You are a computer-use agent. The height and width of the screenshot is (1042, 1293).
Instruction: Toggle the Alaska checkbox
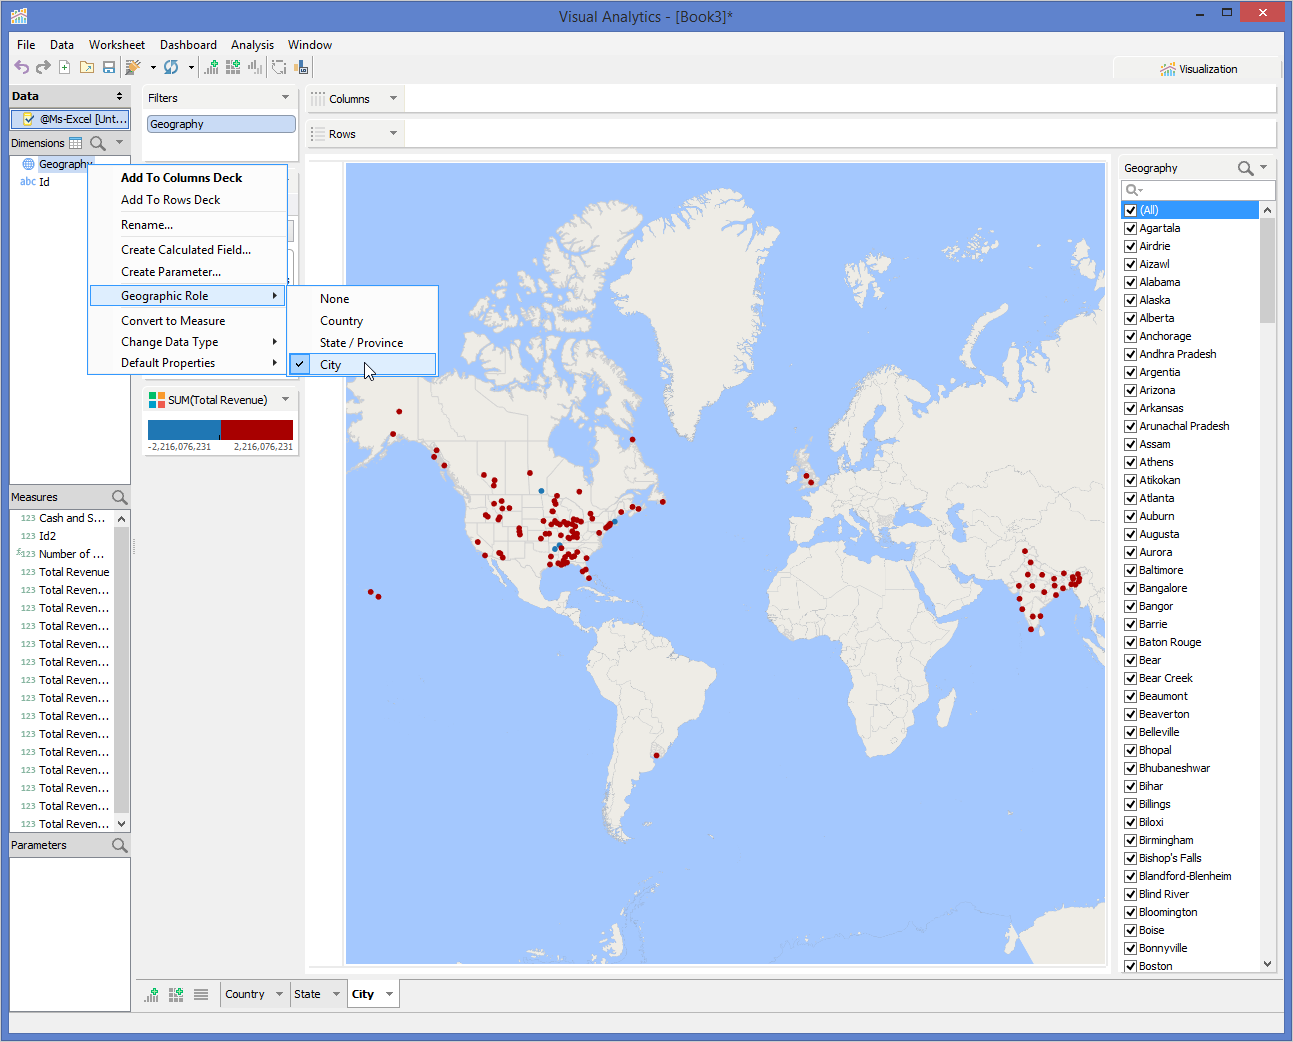point(1130,300)
